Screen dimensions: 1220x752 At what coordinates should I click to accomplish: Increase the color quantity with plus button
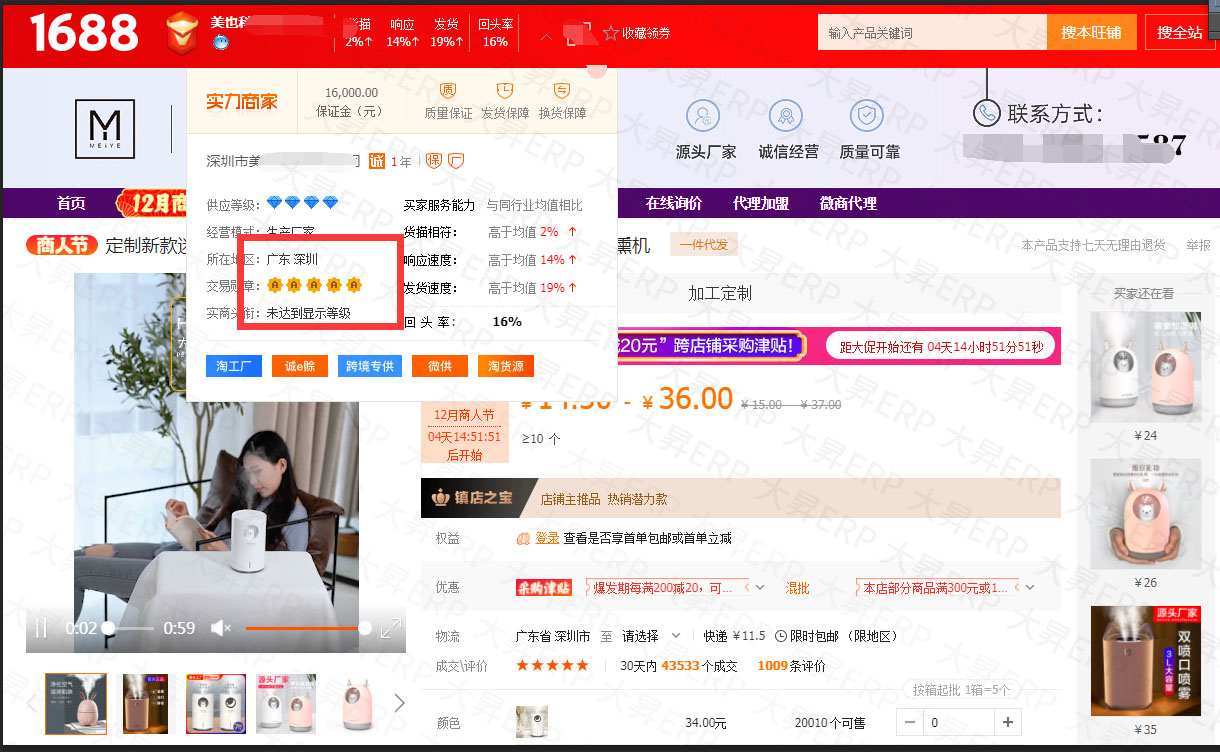(1008, 722)
